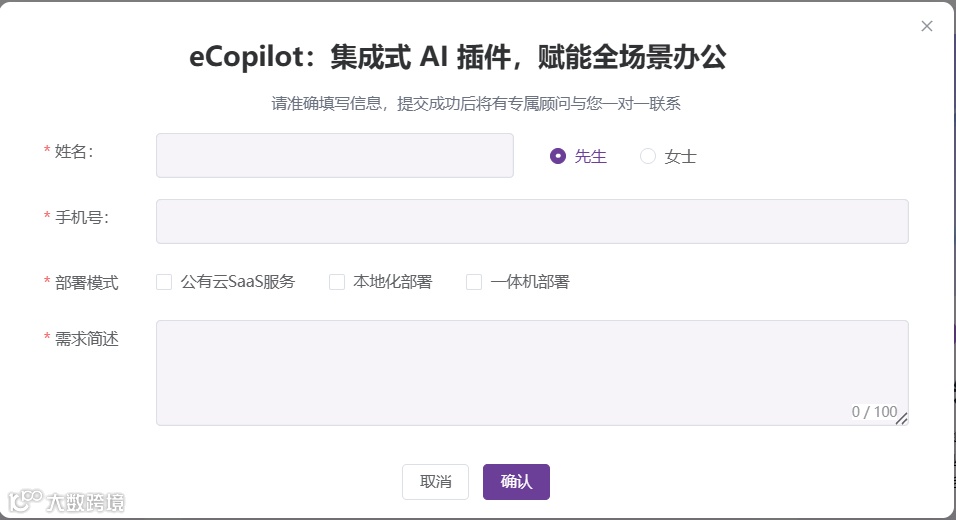Click the 0 / 100 character counter

pos(874,412)
